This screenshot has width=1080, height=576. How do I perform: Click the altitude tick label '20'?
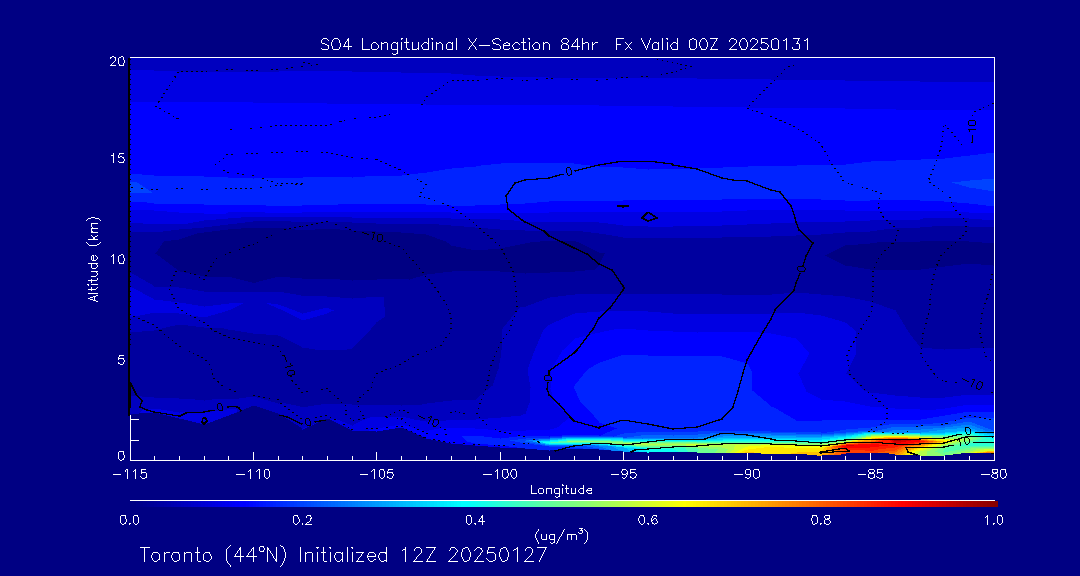click(x=116, y=61)
